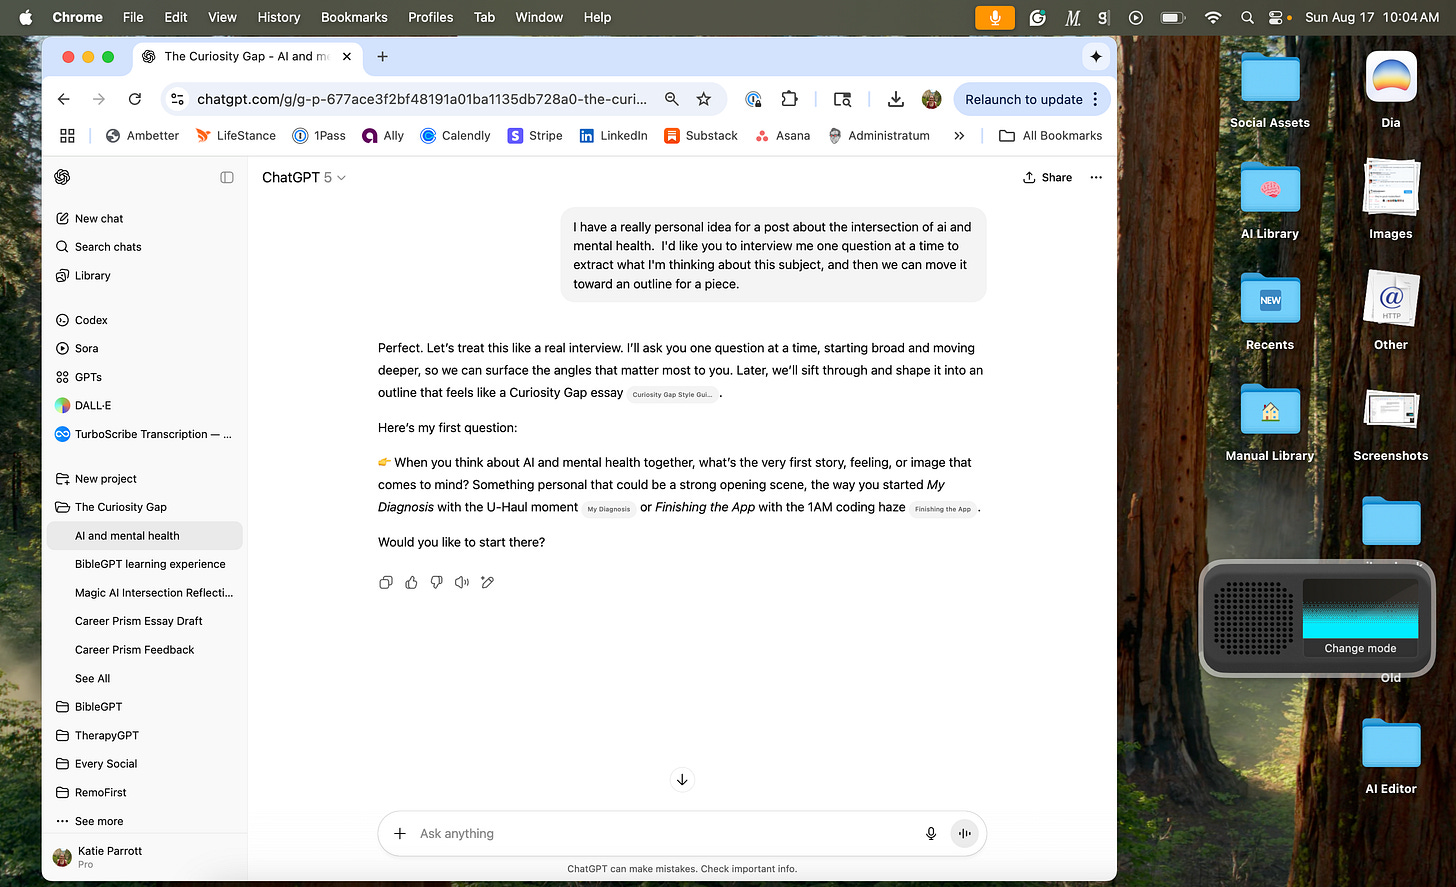Screen dimensions: 1456x887
Task: Copy the assistant response
Action: 386,582
